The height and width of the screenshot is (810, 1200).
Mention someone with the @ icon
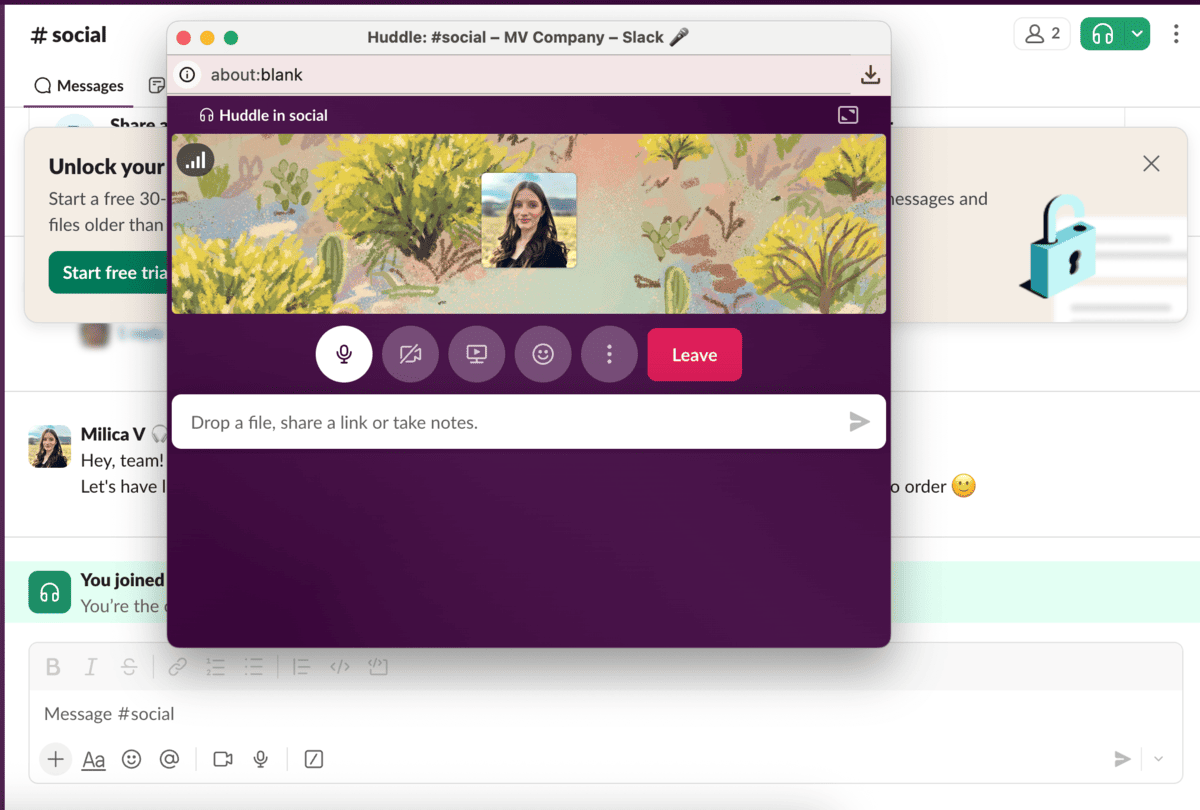click(170, 760)
